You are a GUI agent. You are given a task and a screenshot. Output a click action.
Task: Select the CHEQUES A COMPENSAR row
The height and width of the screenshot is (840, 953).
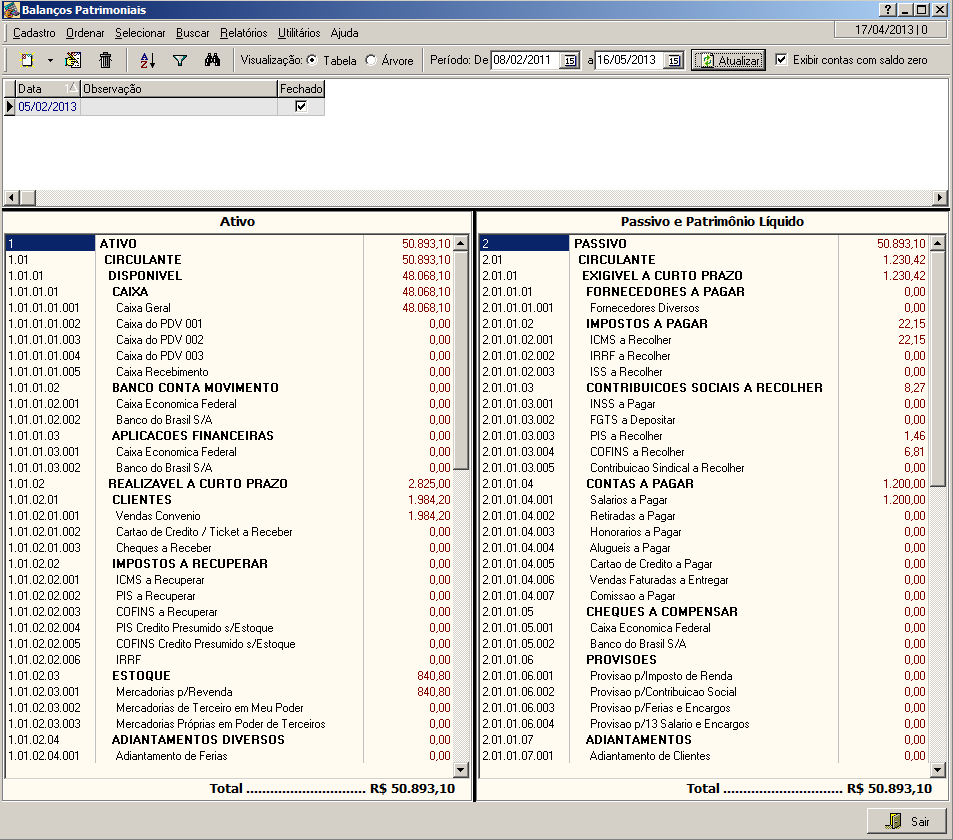click(x=704, y=612)
